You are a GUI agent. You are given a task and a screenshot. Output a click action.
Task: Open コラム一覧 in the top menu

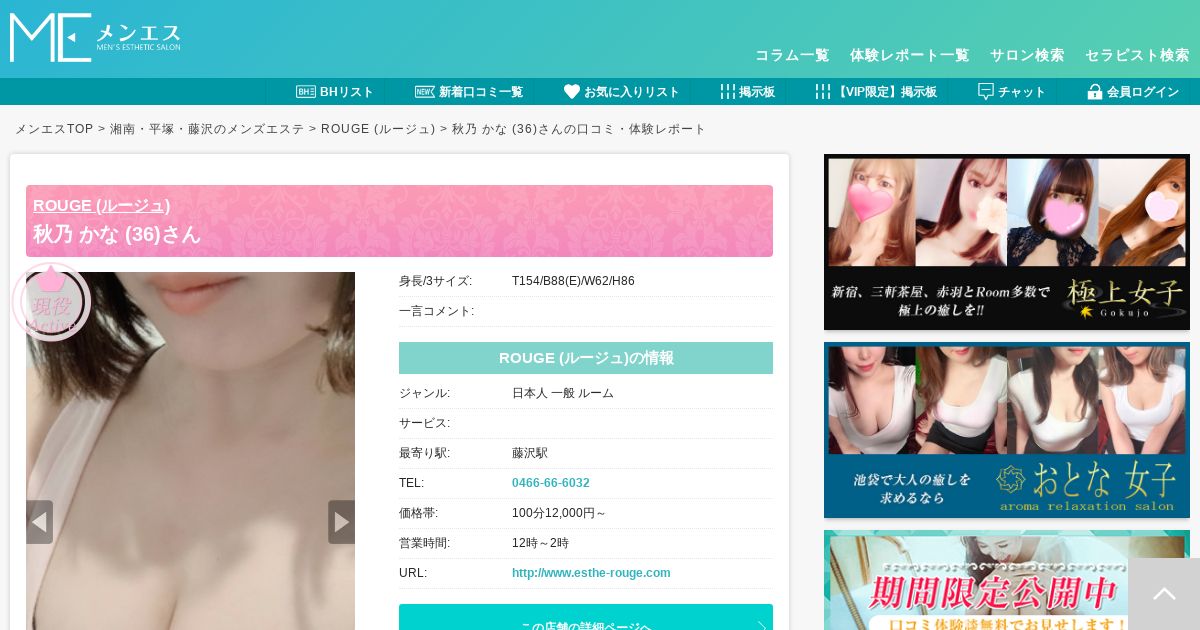tap(792, 55)
